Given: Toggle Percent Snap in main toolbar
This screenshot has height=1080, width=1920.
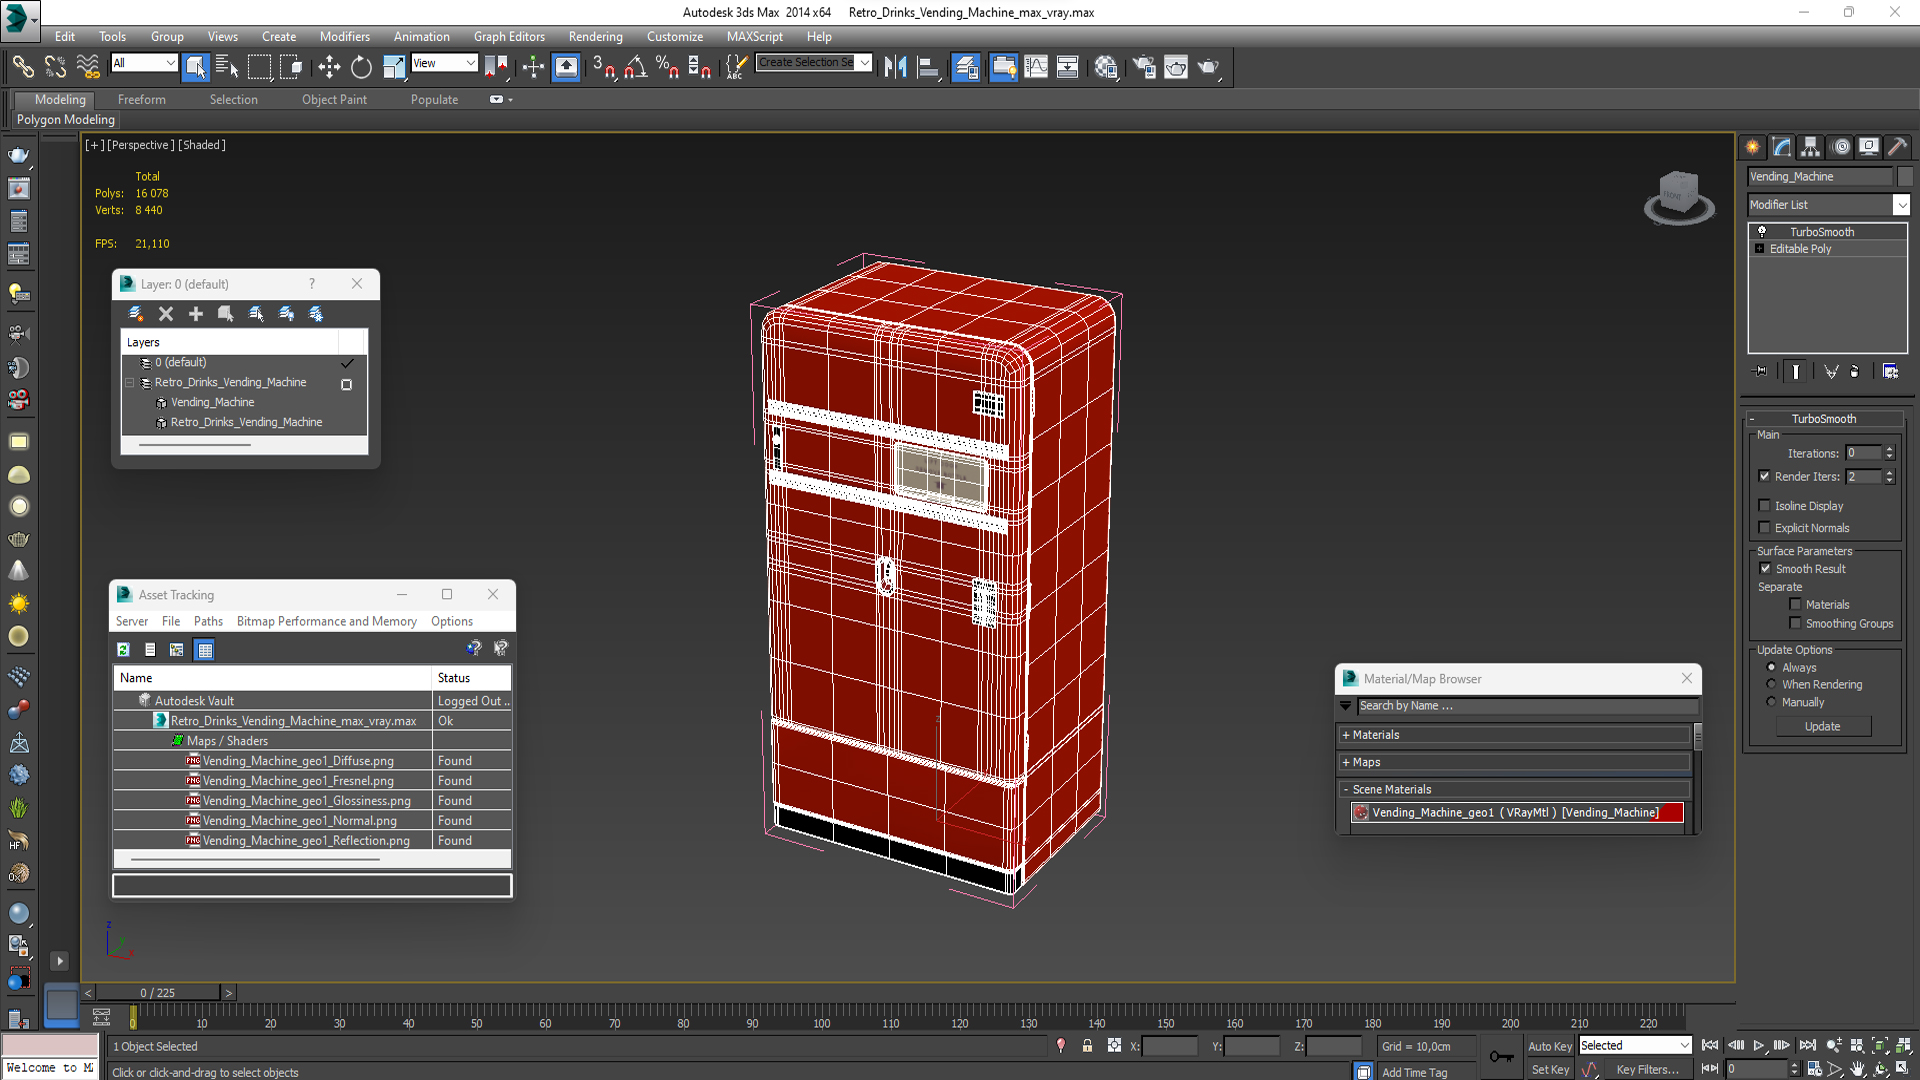Looking at the screenshot, I should 667,67.
